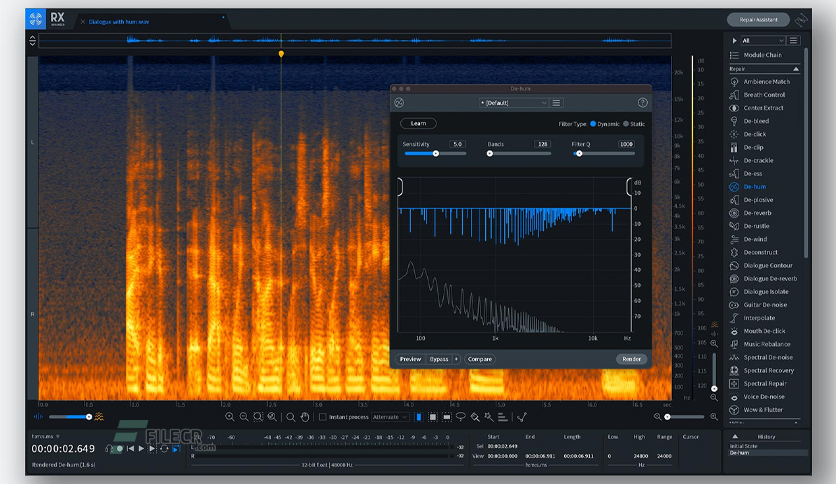
Task: Switch to Dialogue with hum.wav tab
Action: (x=118, y=22)
